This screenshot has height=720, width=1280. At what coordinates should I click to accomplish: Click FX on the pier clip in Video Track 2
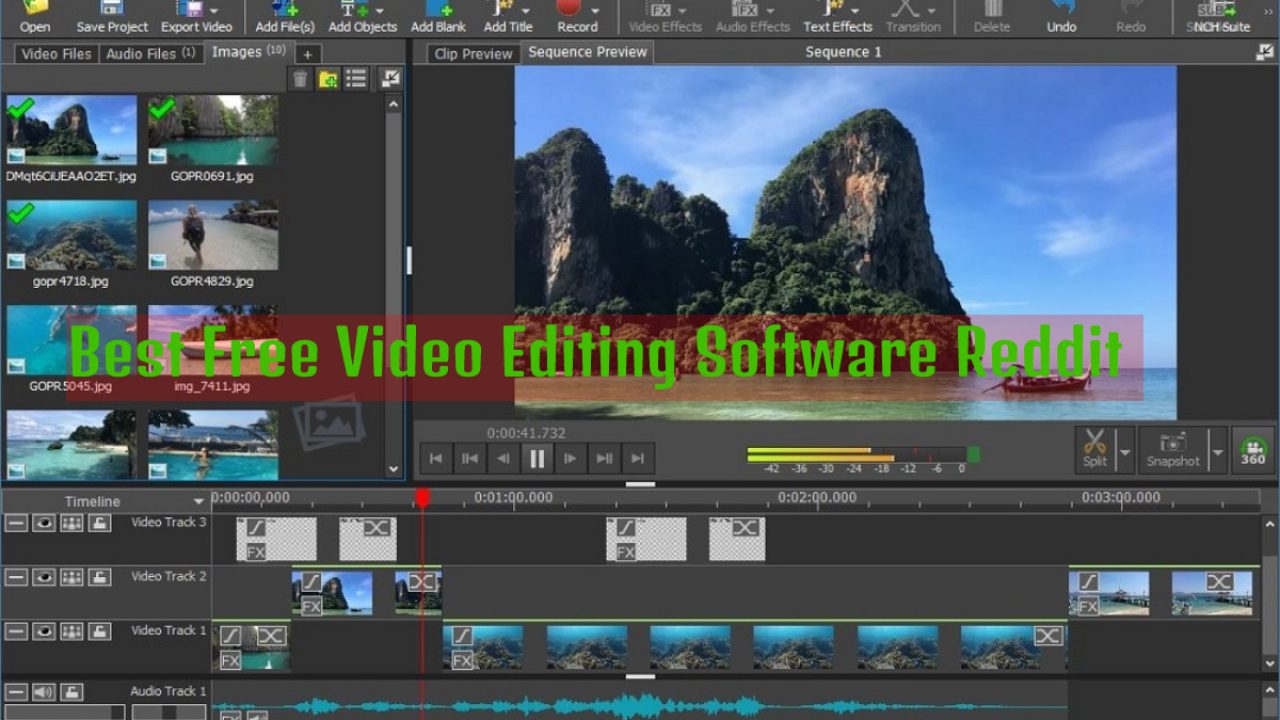point(1088,606)
